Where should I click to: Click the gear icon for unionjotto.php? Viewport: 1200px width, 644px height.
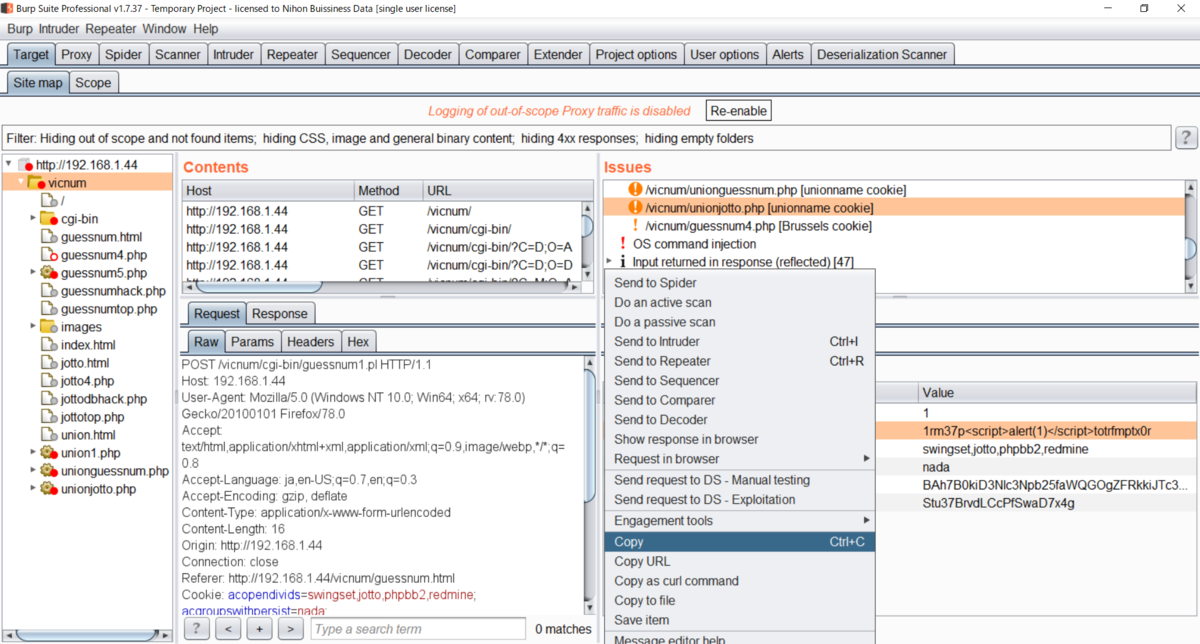tap(49, 489)
